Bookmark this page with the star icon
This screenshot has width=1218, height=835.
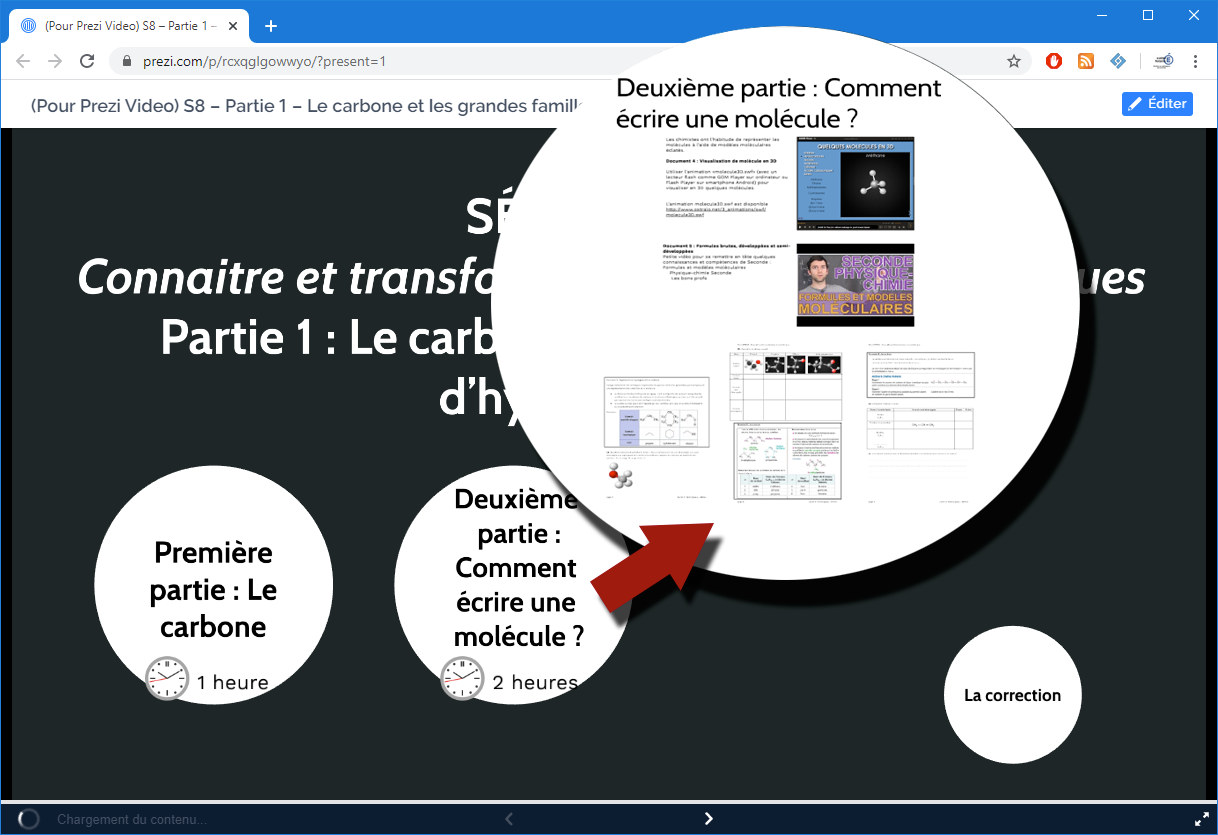tap(1014, 61)
